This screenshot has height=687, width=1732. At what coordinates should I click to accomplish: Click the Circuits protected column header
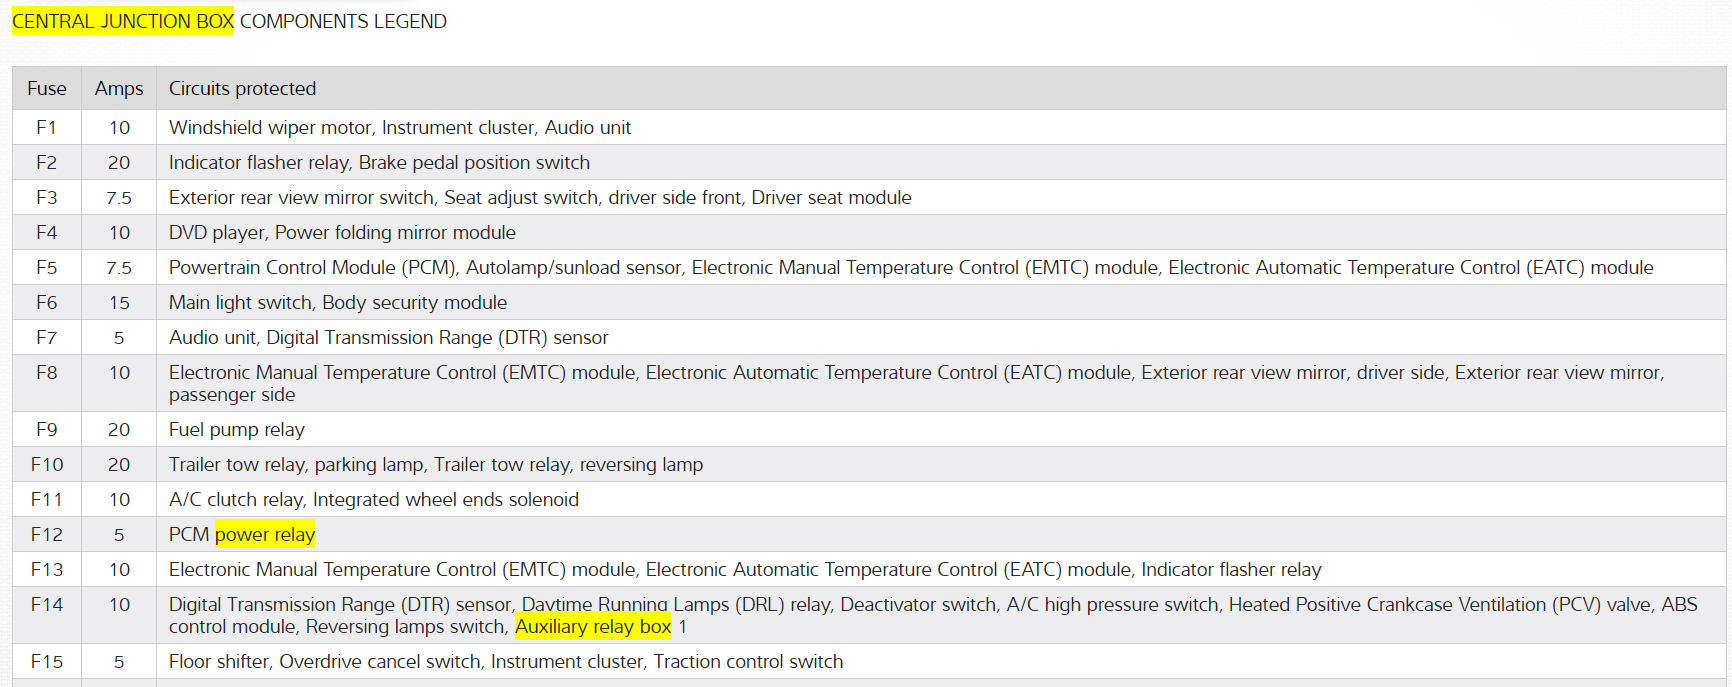[x=242, y=88]
